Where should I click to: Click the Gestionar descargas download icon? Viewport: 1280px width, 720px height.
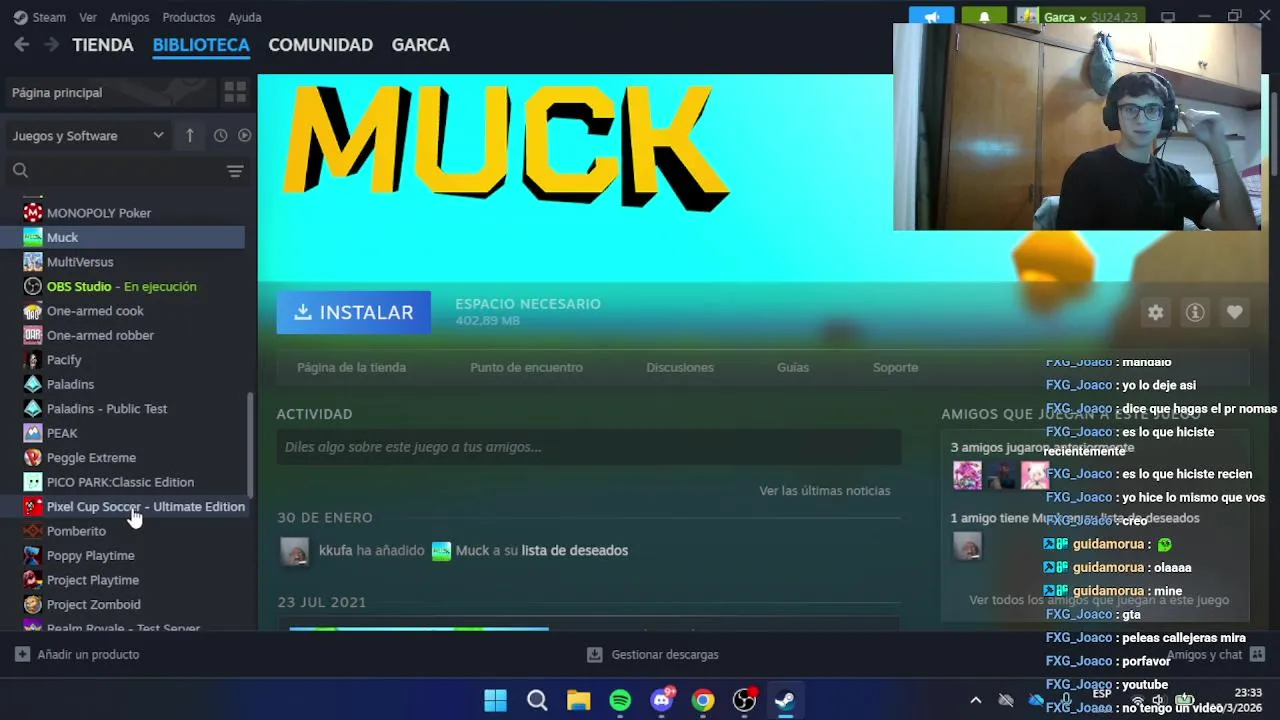point(594,654)
